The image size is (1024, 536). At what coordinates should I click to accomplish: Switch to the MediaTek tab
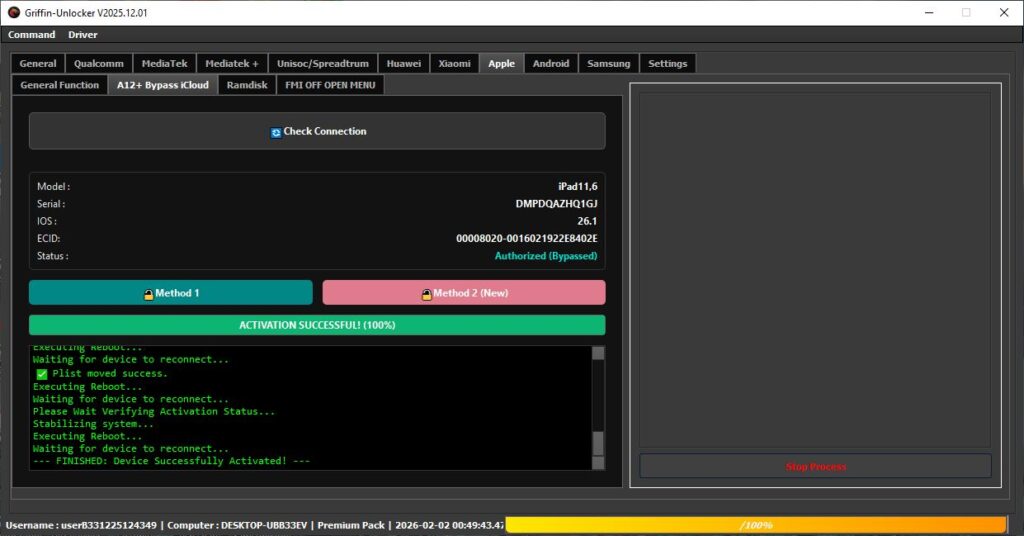tap(165, 63)
